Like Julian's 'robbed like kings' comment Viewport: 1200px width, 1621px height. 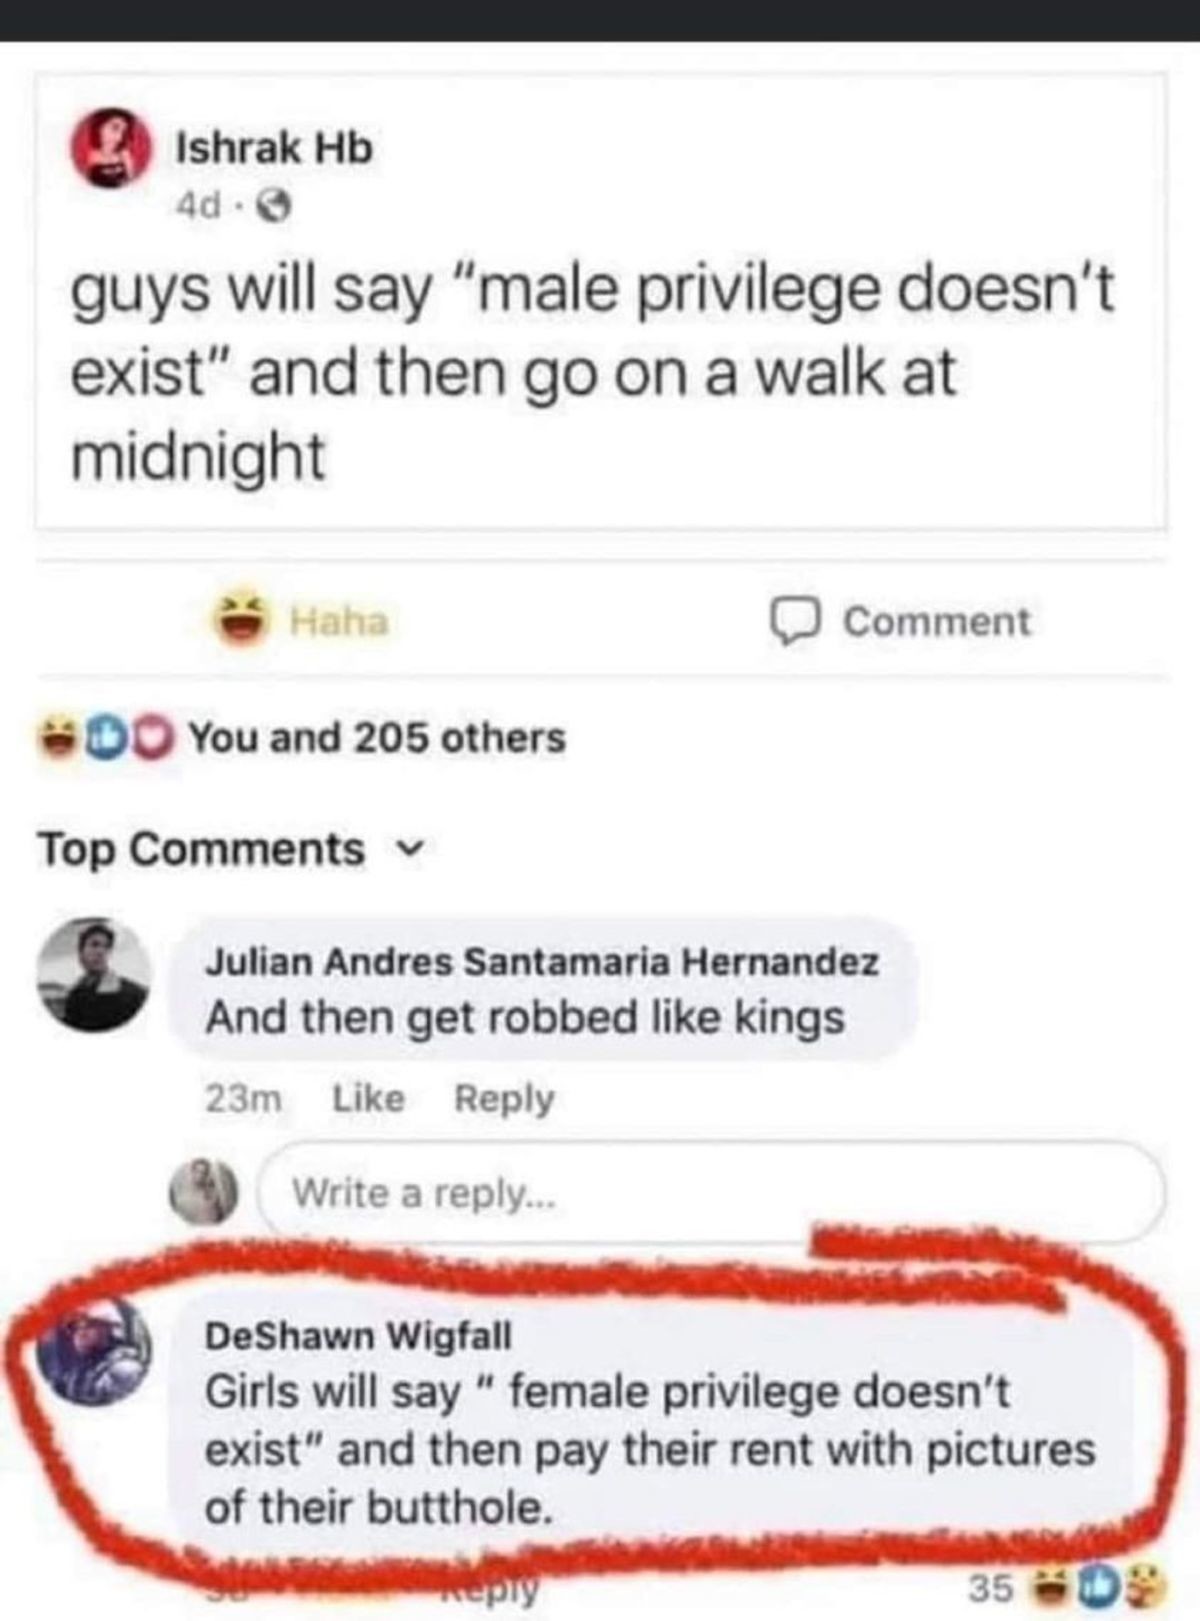(x=368, y=1098)
